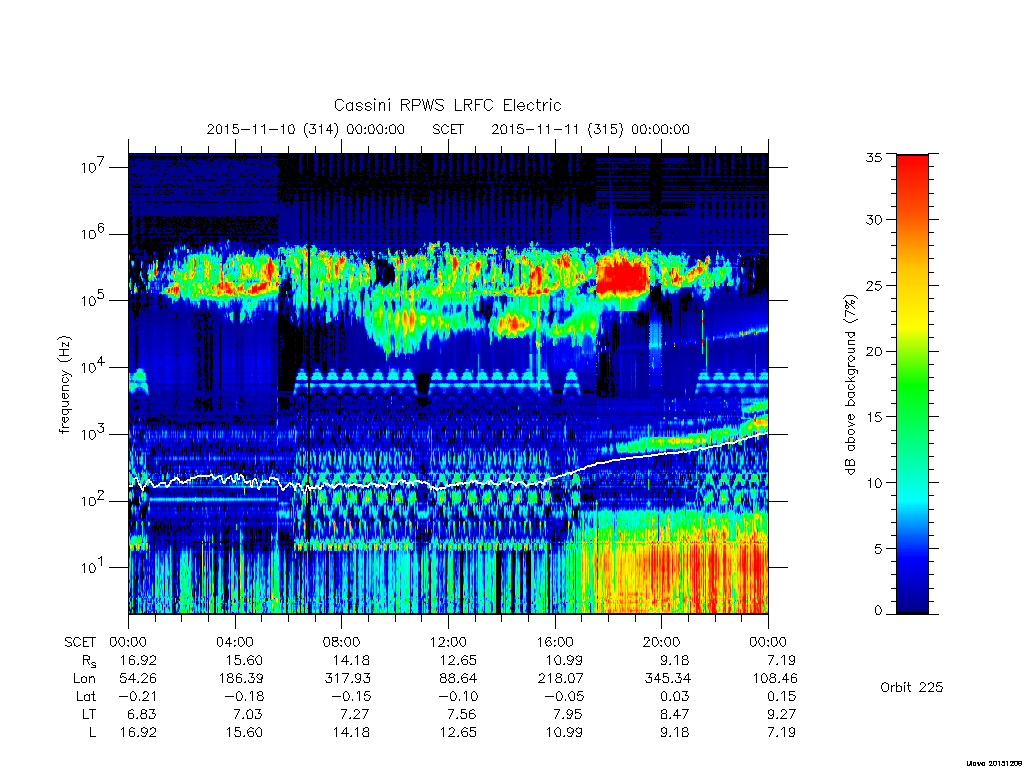Viewport: 1024px width, 768px height.
Task: Click the LT value '9.27'
Action: pos(782,714)
